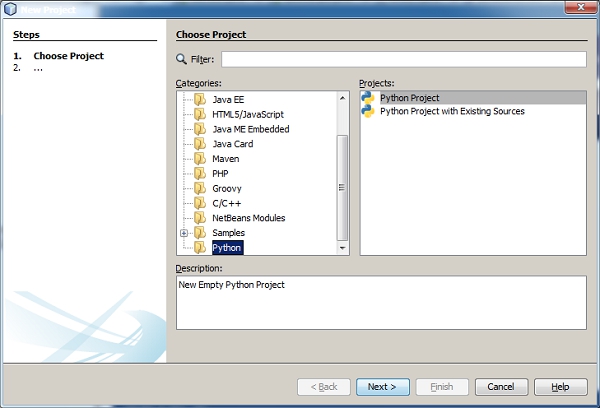The width and height of the screenshot is (600, 408).
Task: Select the NetBeans Modules category
Action: click(x=248, y=218)
